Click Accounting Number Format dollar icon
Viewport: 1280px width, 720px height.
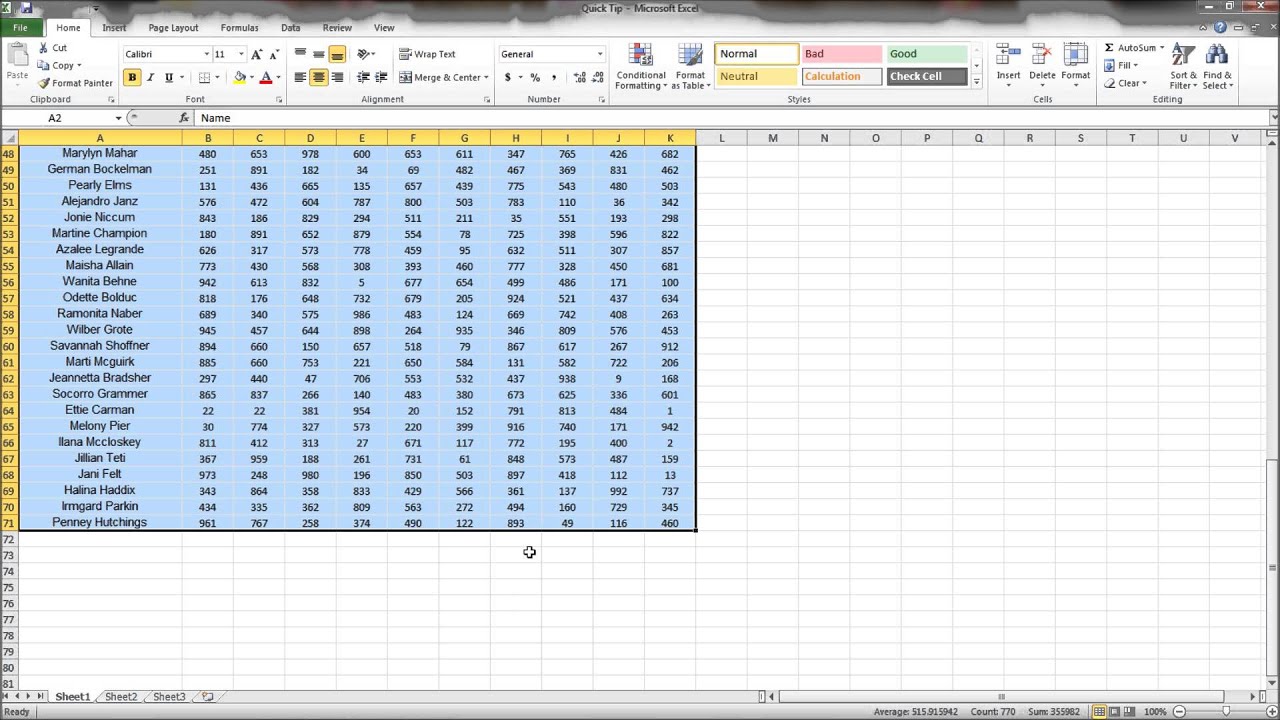click(x=508, y=77)
